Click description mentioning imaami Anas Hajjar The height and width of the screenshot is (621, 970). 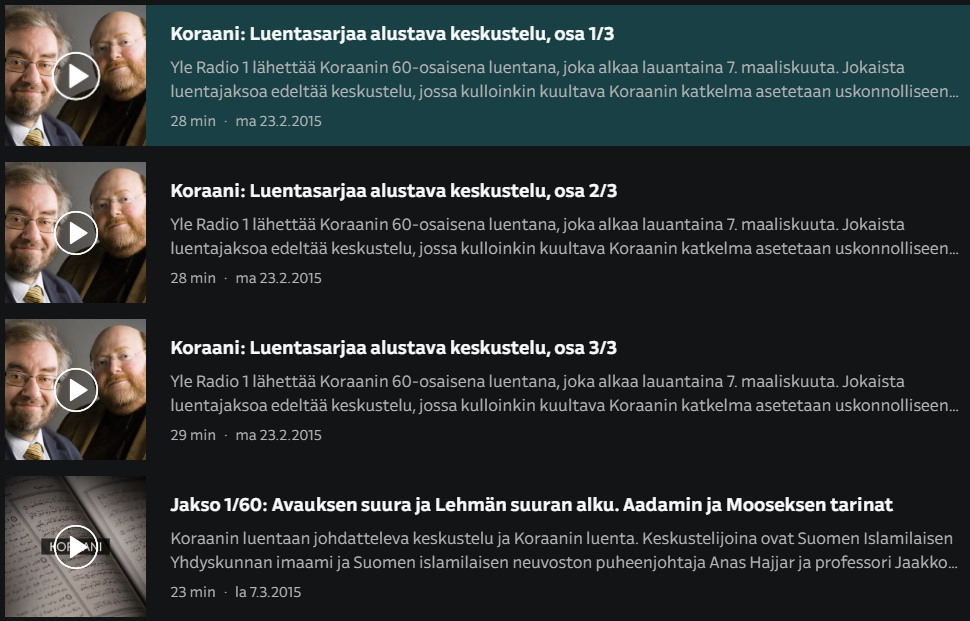(564, 550)
